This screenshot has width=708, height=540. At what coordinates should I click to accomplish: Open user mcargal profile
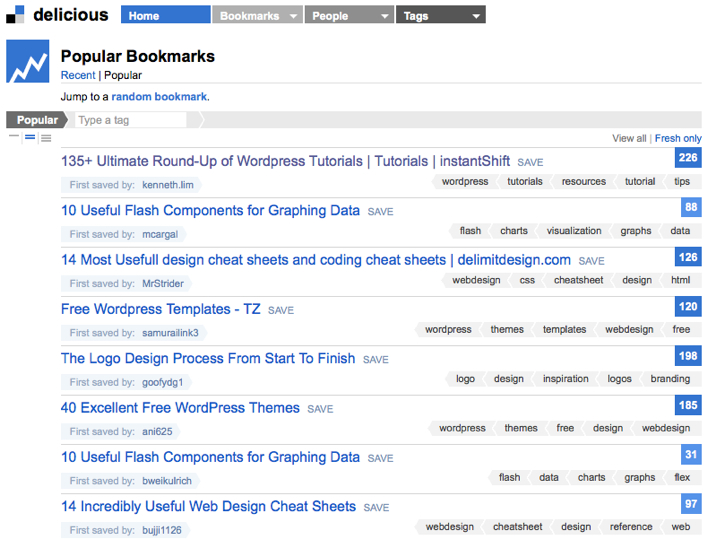(x=160, y=234)
